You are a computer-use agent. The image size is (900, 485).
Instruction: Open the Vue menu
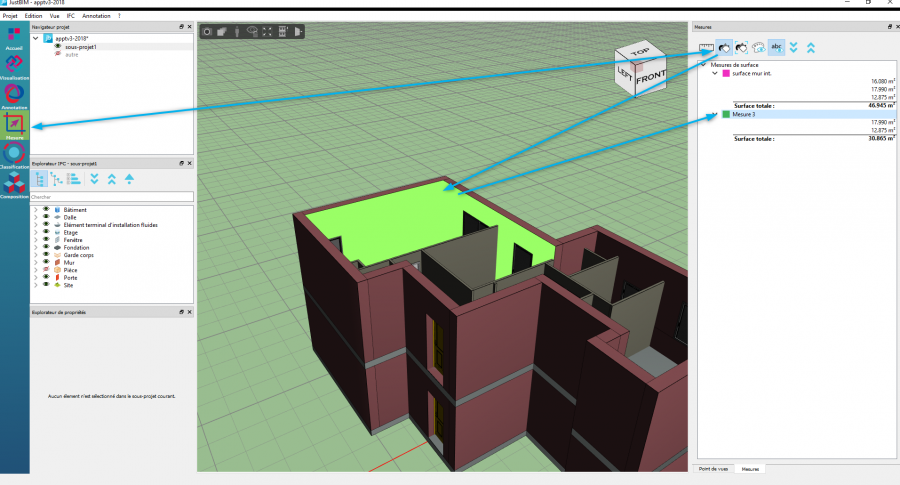55,16
